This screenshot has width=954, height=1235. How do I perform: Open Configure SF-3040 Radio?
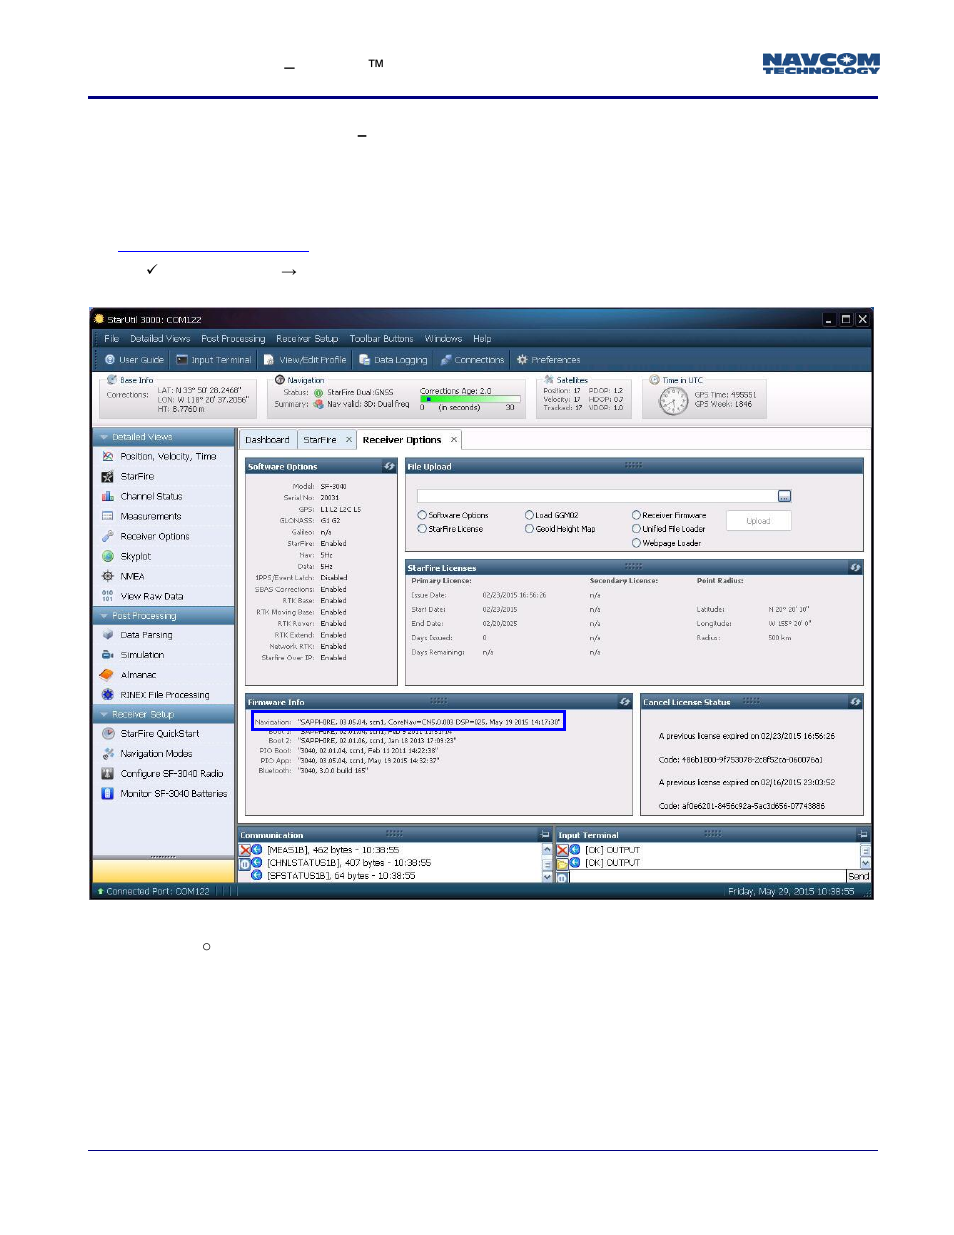(162, 774)
